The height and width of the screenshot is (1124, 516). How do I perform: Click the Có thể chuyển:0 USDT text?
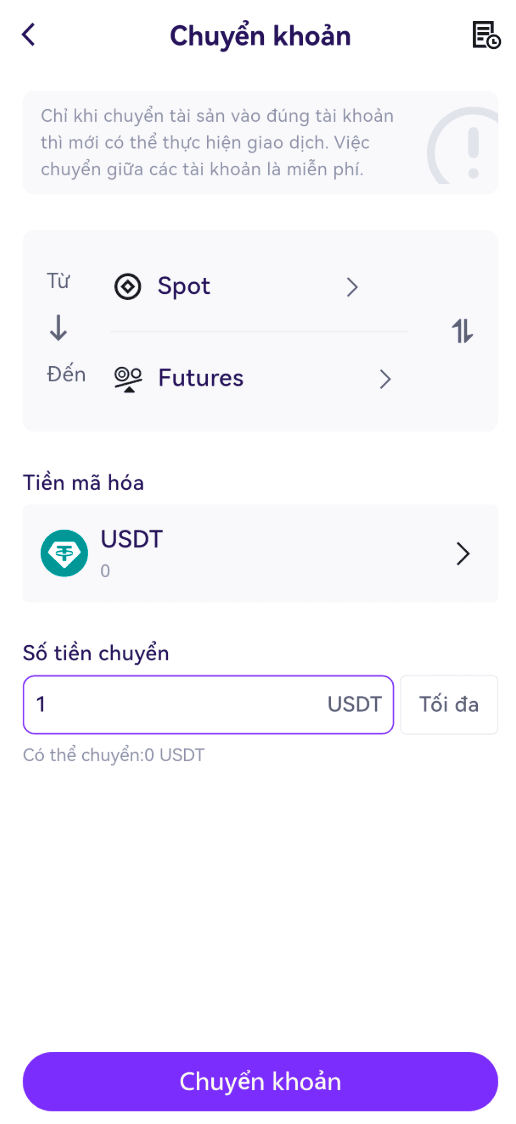pos(113,755)
